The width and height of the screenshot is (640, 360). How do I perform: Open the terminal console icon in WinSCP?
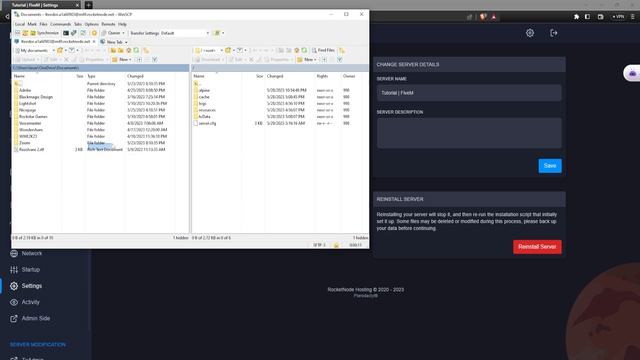pos(66,33)
